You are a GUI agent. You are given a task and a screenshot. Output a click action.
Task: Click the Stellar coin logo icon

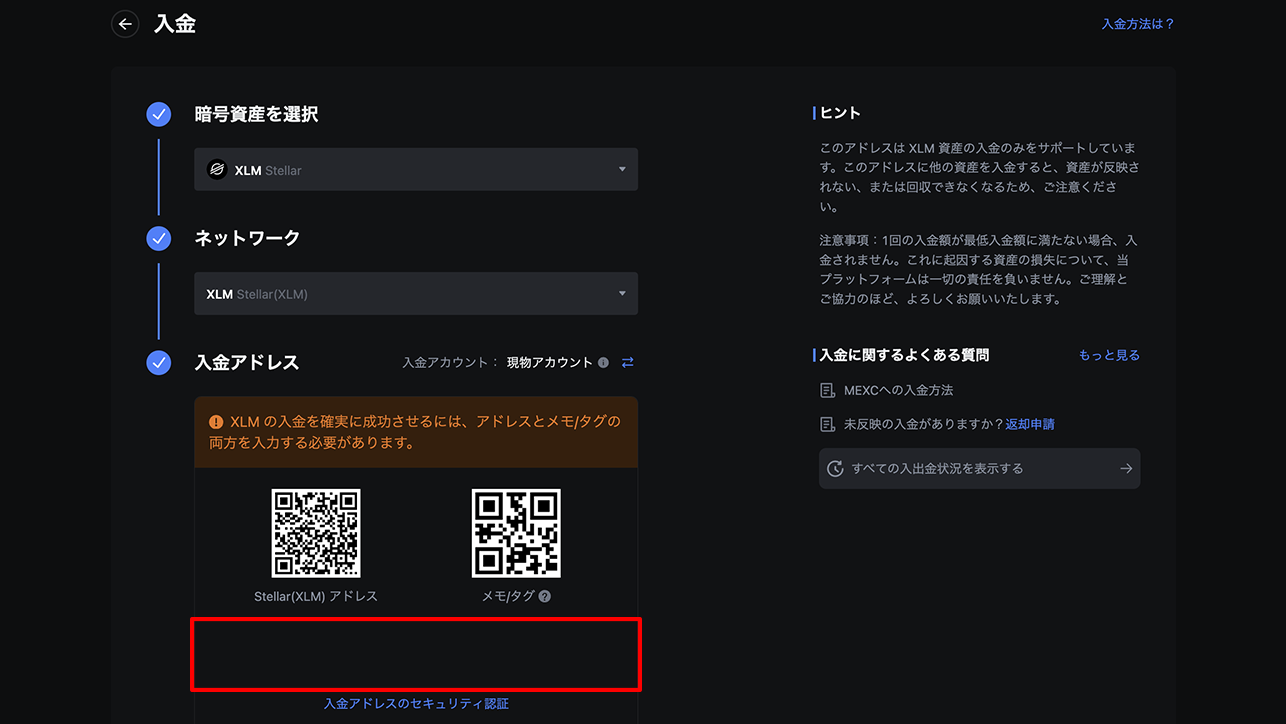[217, 170]
